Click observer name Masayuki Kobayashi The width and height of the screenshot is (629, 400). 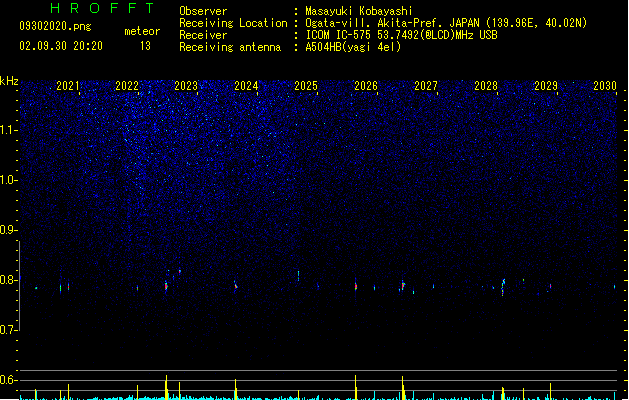pyautogui.click(x=359, y=11)
